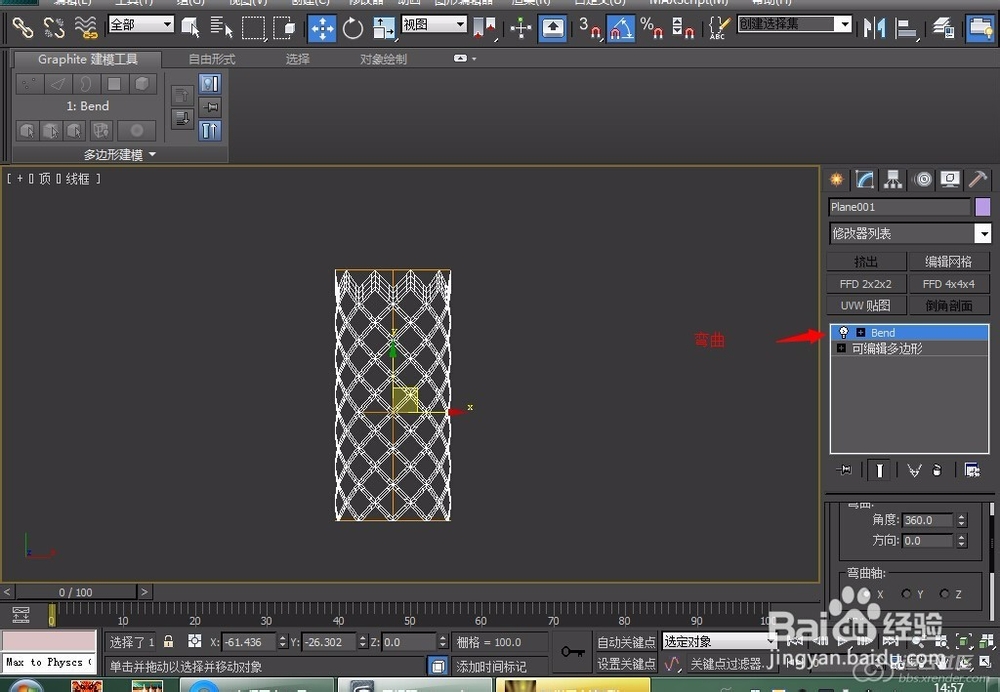Click the 角度 value field 360.0
The height and width of the screenshot is (692, 1000).
(x=929, y=520)
